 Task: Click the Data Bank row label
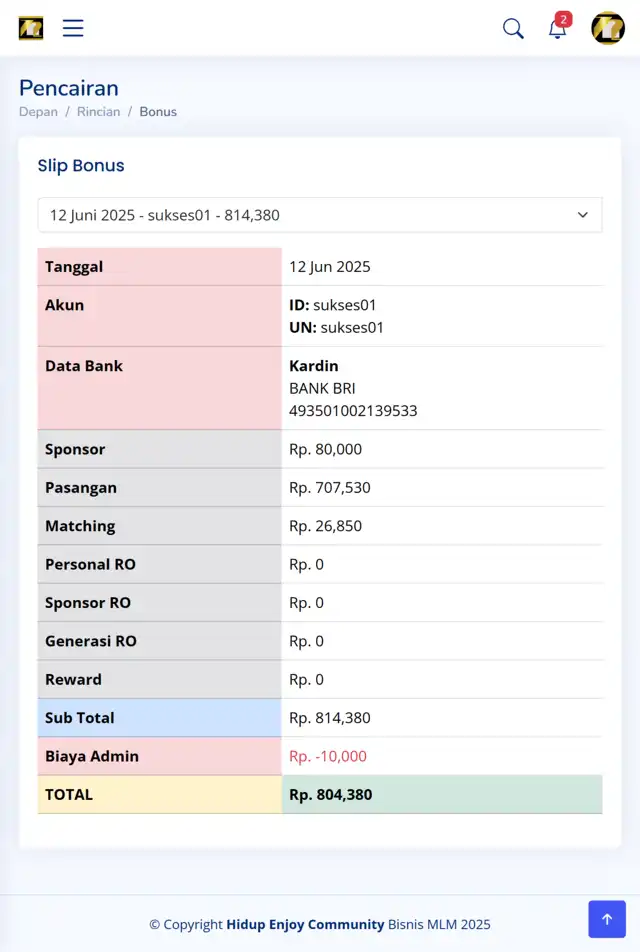point(84,366)
